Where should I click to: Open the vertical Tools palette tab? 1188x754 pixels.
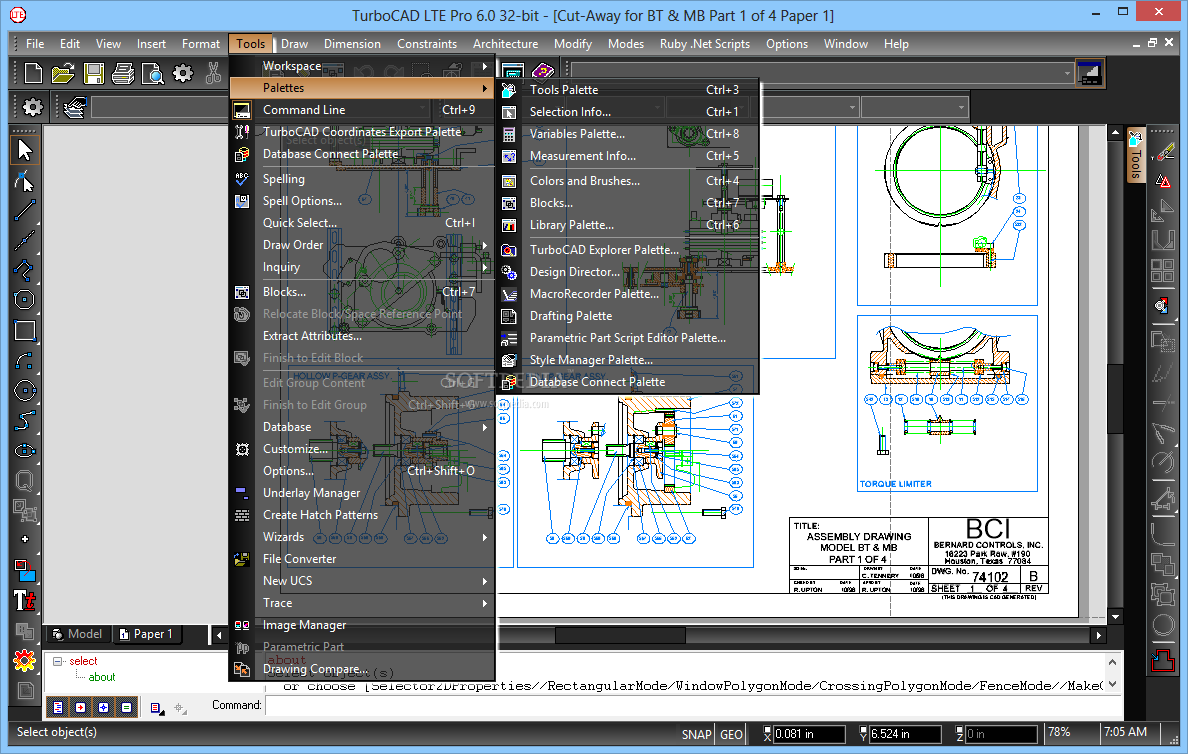1135,155
